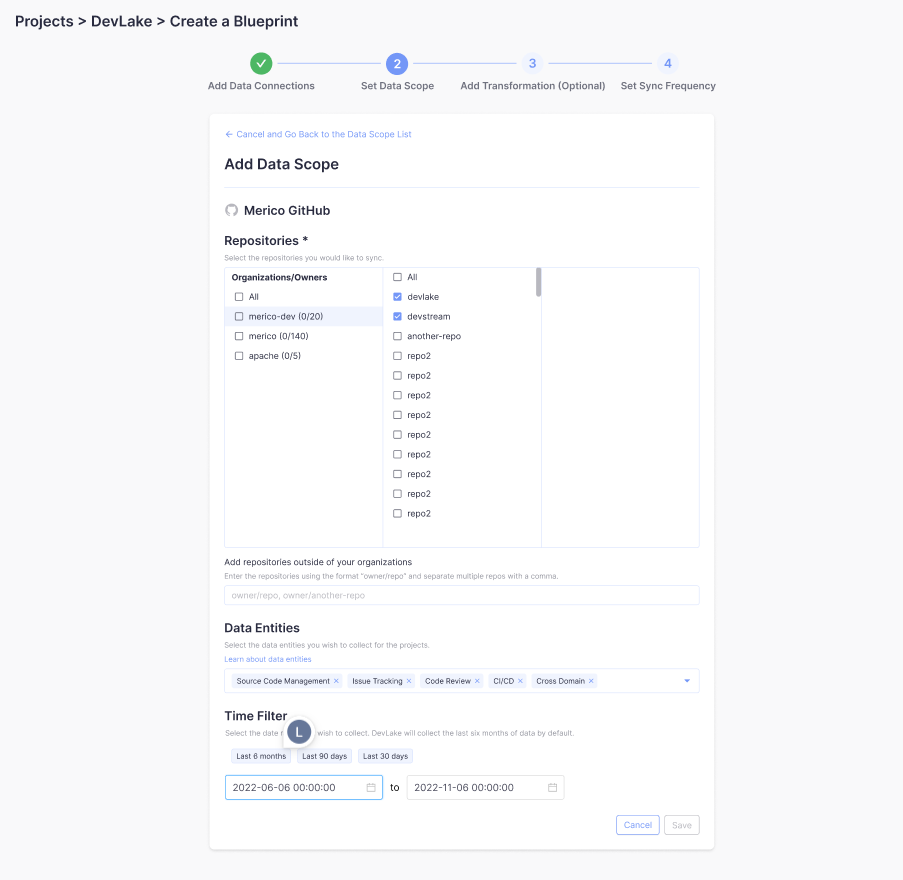Uncheck the devlake repository
903x880 pixels.
click(397, 297)
